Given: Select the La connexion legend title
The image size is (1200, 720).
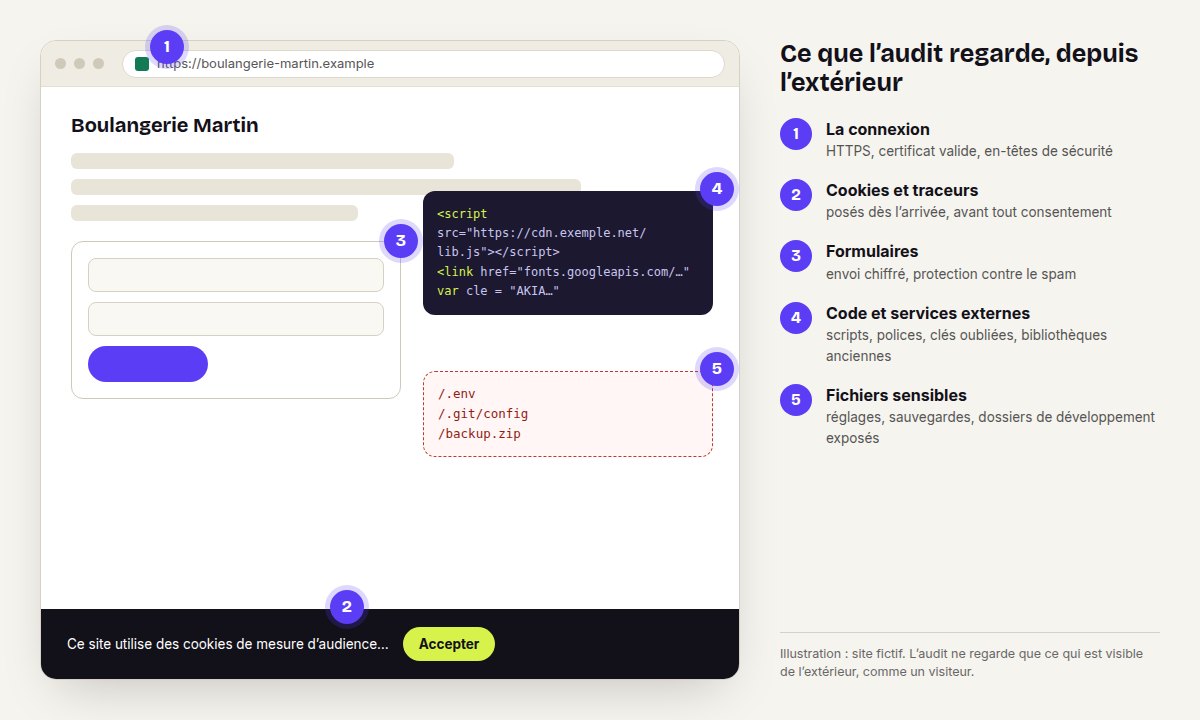Looking at the screenshot, I should [878, 129].
